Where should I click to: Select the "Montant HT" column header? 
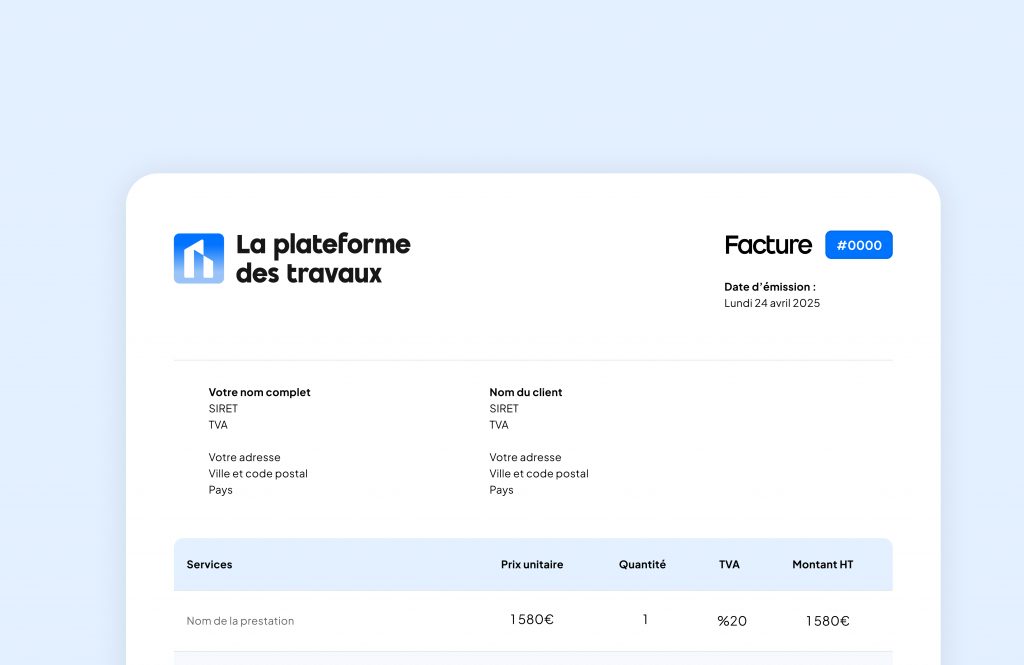click(822, 564)
